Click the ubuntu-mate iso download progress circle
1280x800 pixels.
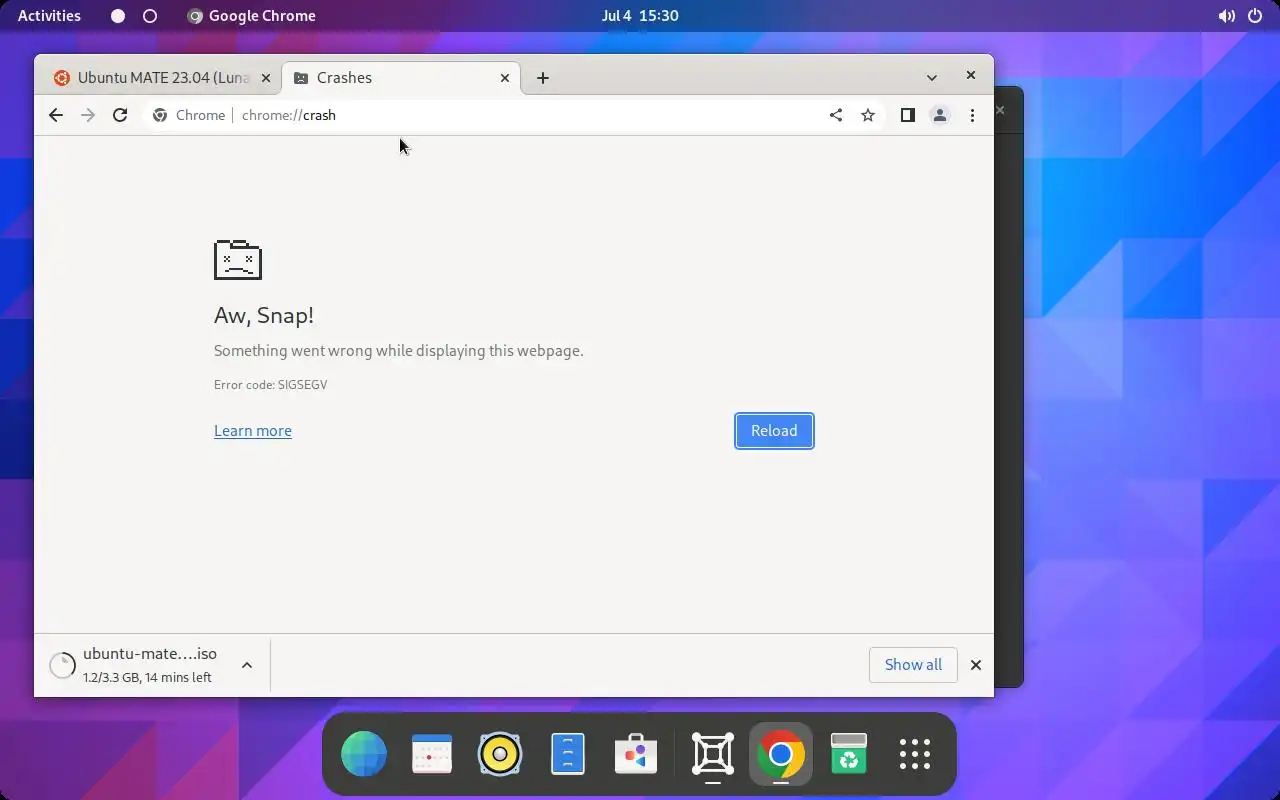62,665
